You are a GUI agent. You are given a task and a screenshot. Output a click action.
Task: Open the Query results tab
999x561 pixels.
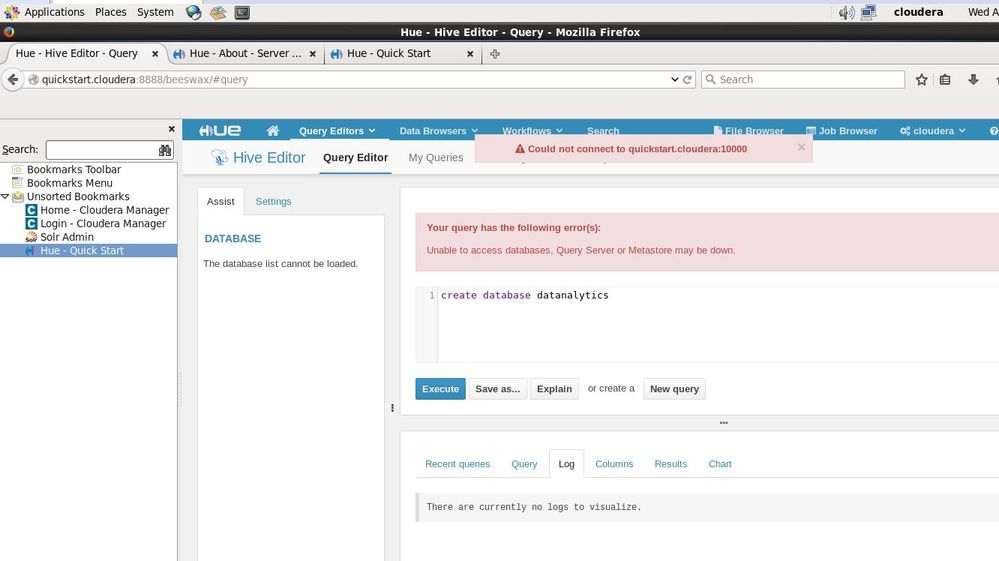[524, 464]
